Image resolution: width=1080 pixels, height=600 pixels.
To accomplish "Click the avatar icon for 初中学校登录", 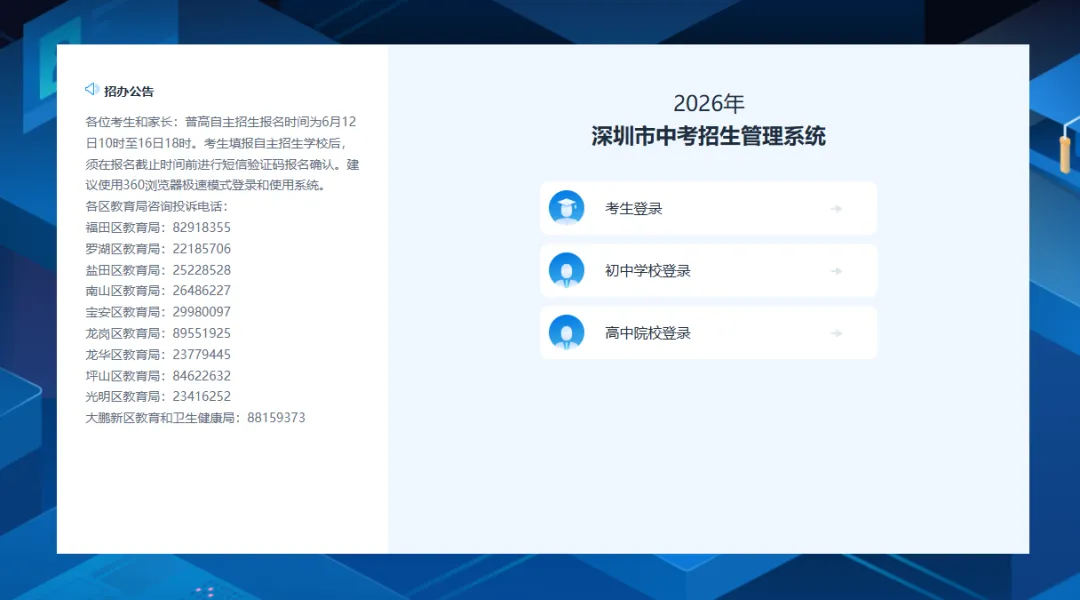I will pyautogui.click(x=566, y=270).
